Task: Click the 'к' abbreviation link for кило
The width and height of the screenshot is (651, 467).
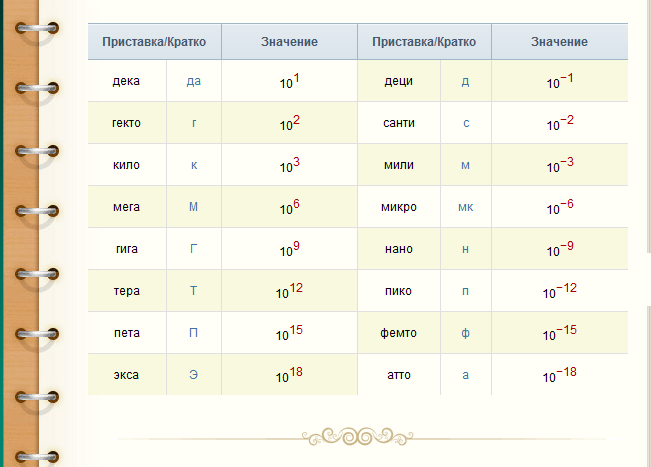Action: point(193,165)
